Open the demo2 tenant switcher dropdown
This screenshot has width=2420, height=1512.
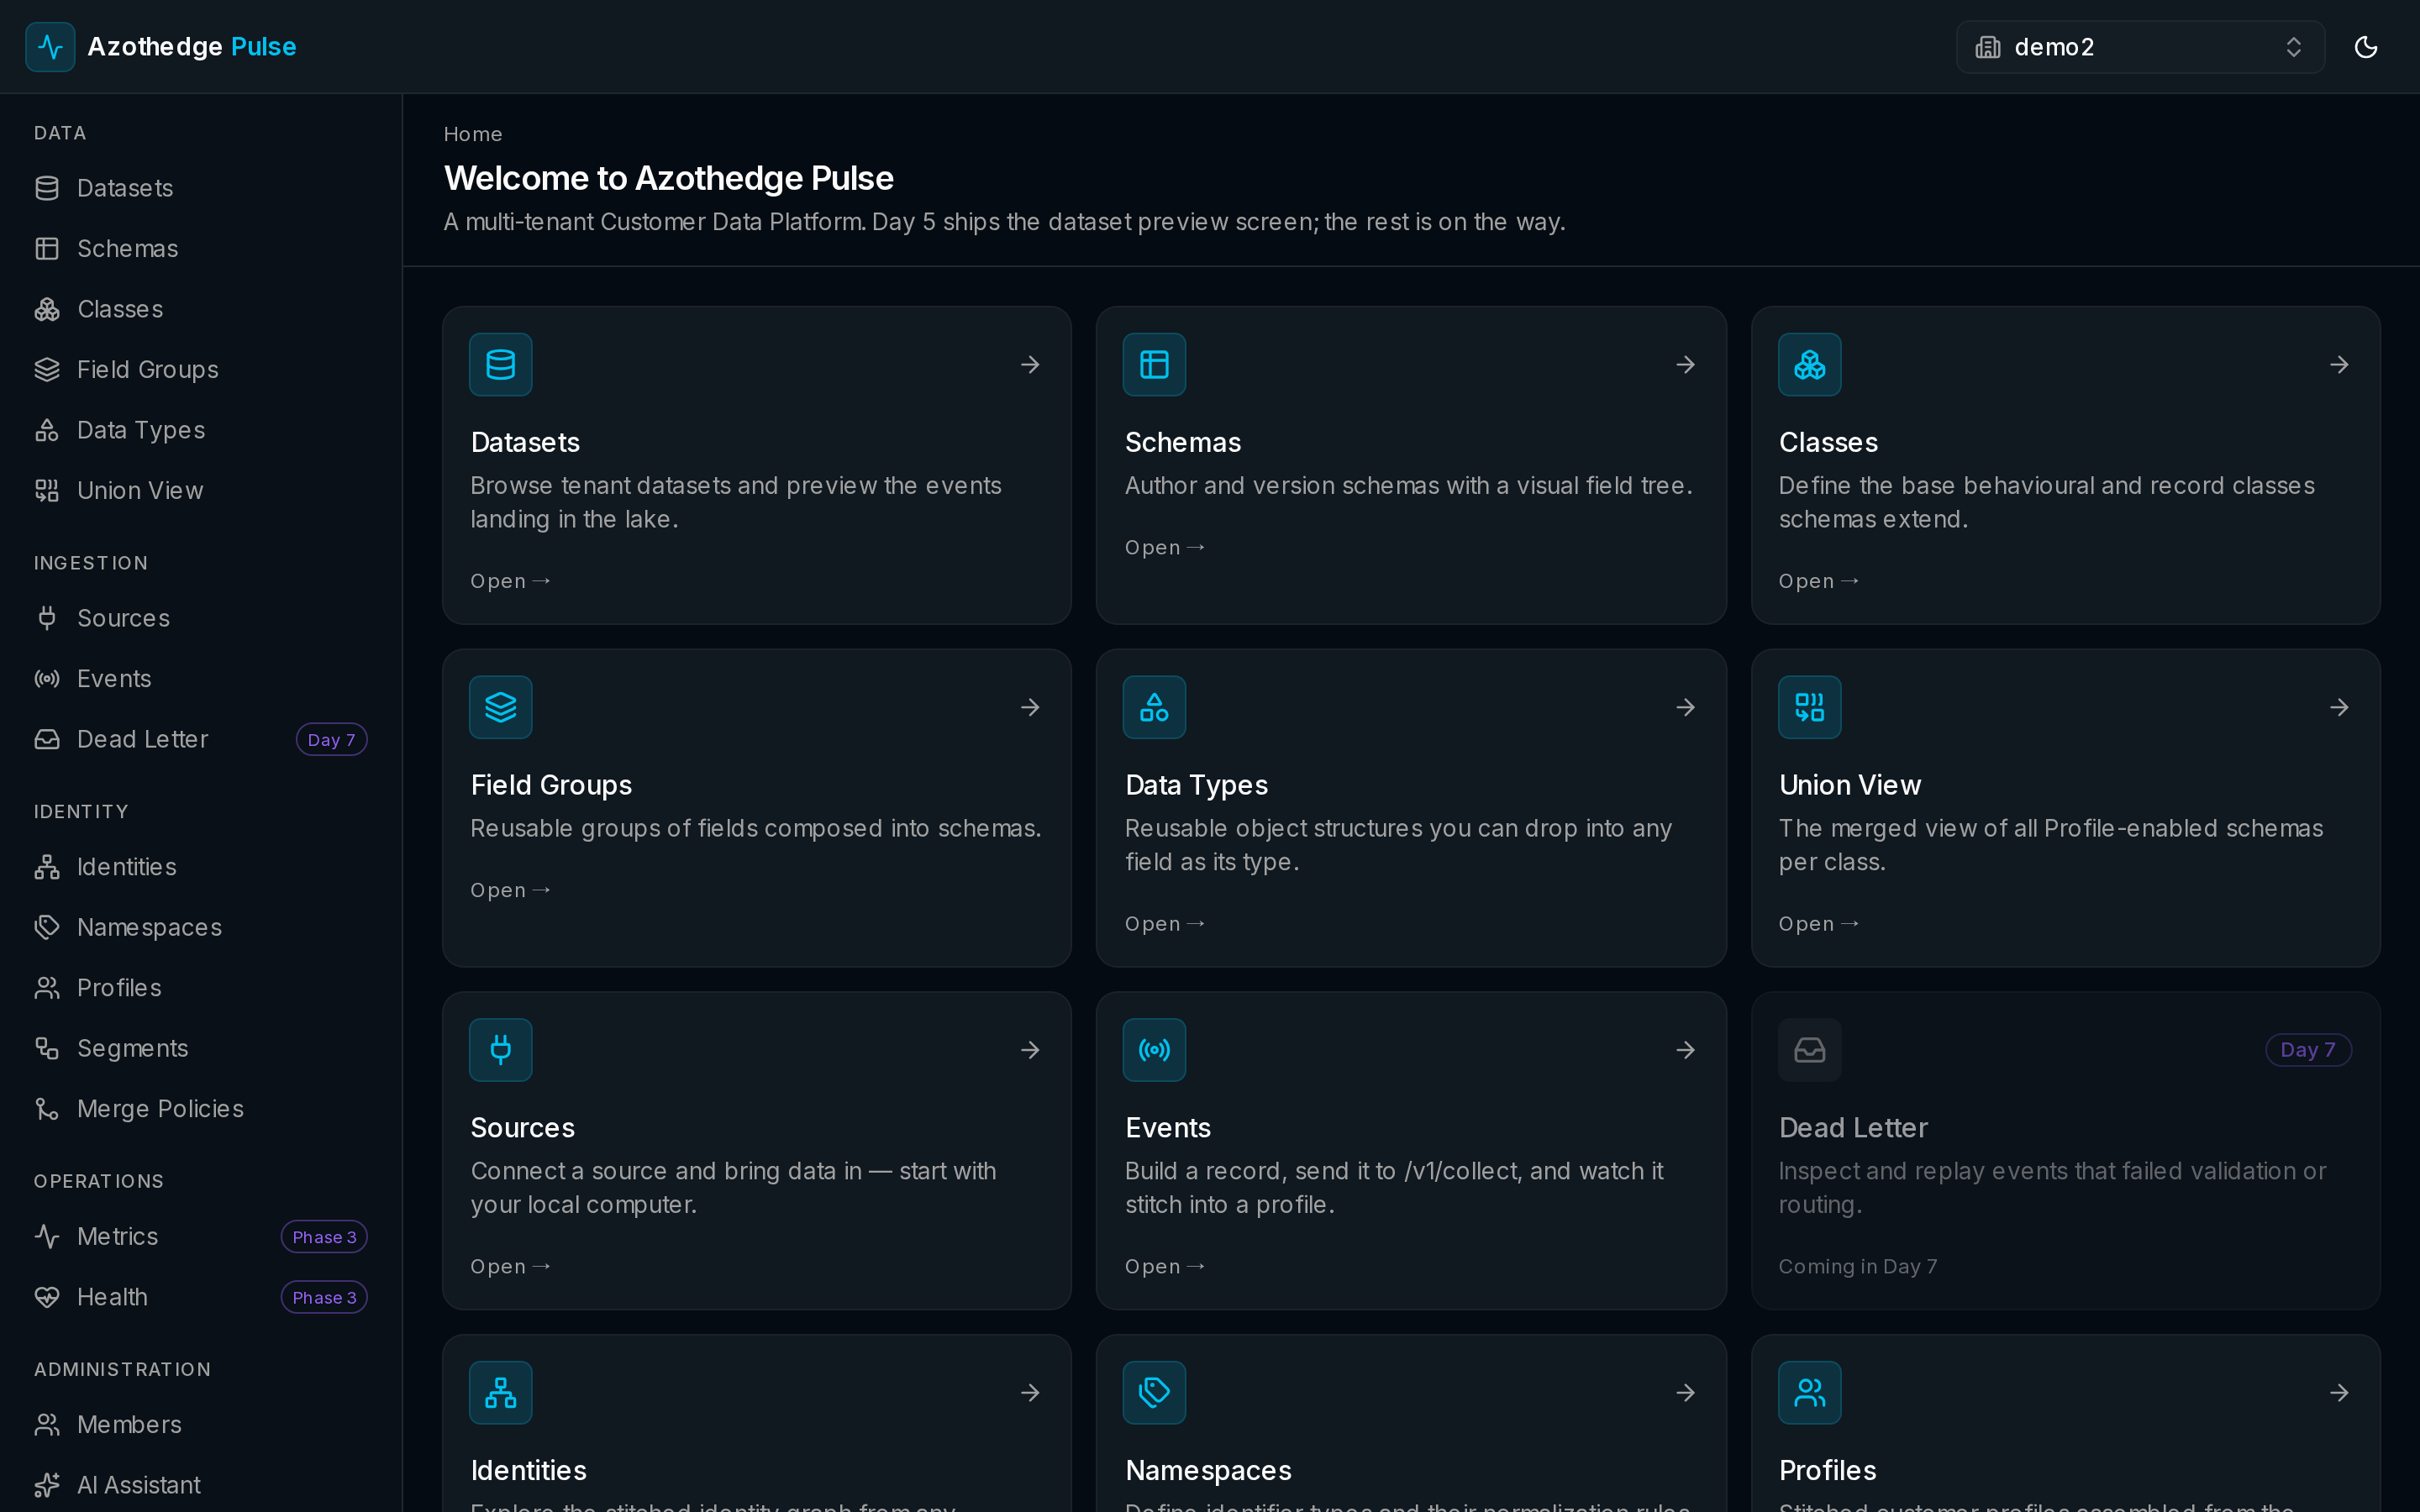2140,47
